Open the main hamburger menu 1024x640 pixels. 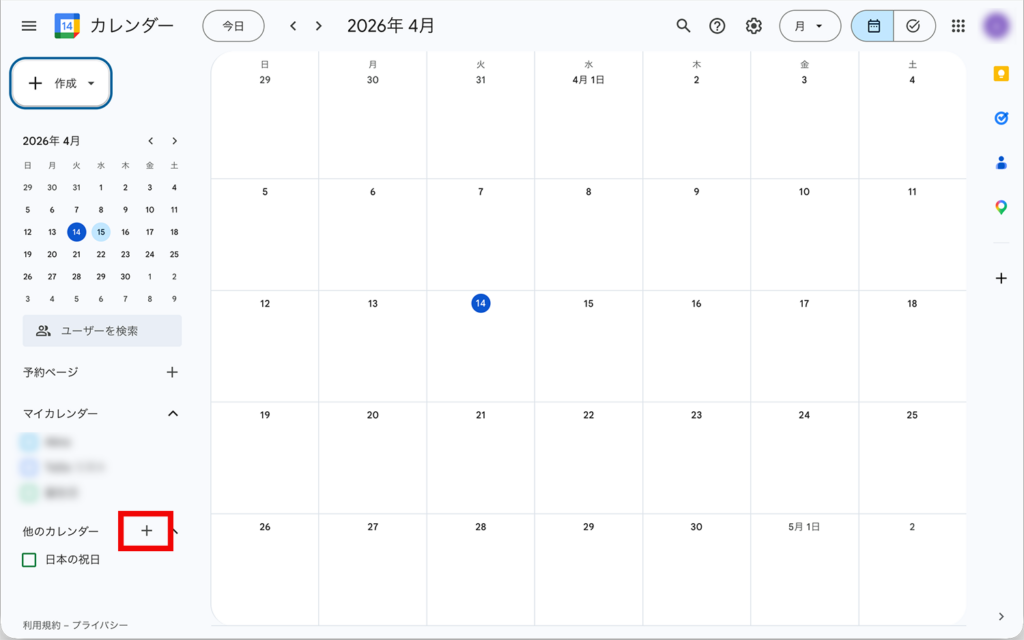(x=28, y=26)
